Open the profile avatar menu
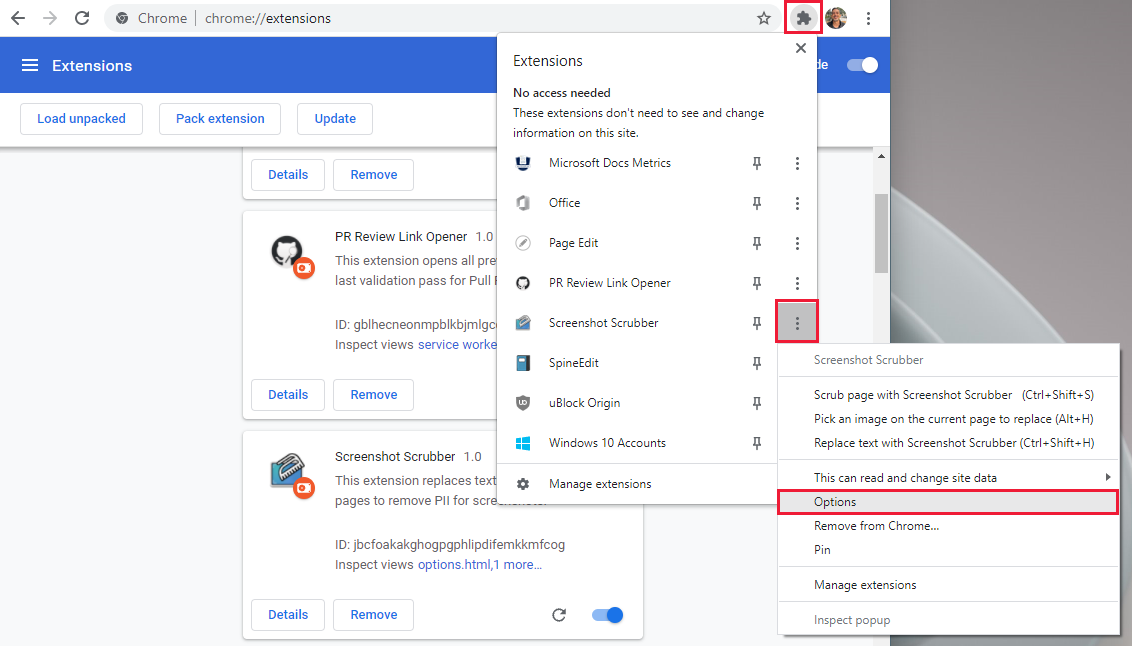The height and width of the screenshot is (646, 1132). click(836, 18)
